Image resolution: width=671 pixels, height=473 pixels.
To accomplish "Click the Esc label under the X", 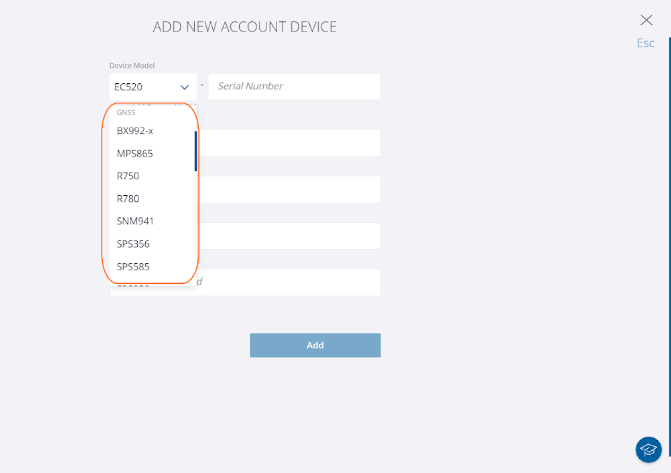I will pos(646,43).
